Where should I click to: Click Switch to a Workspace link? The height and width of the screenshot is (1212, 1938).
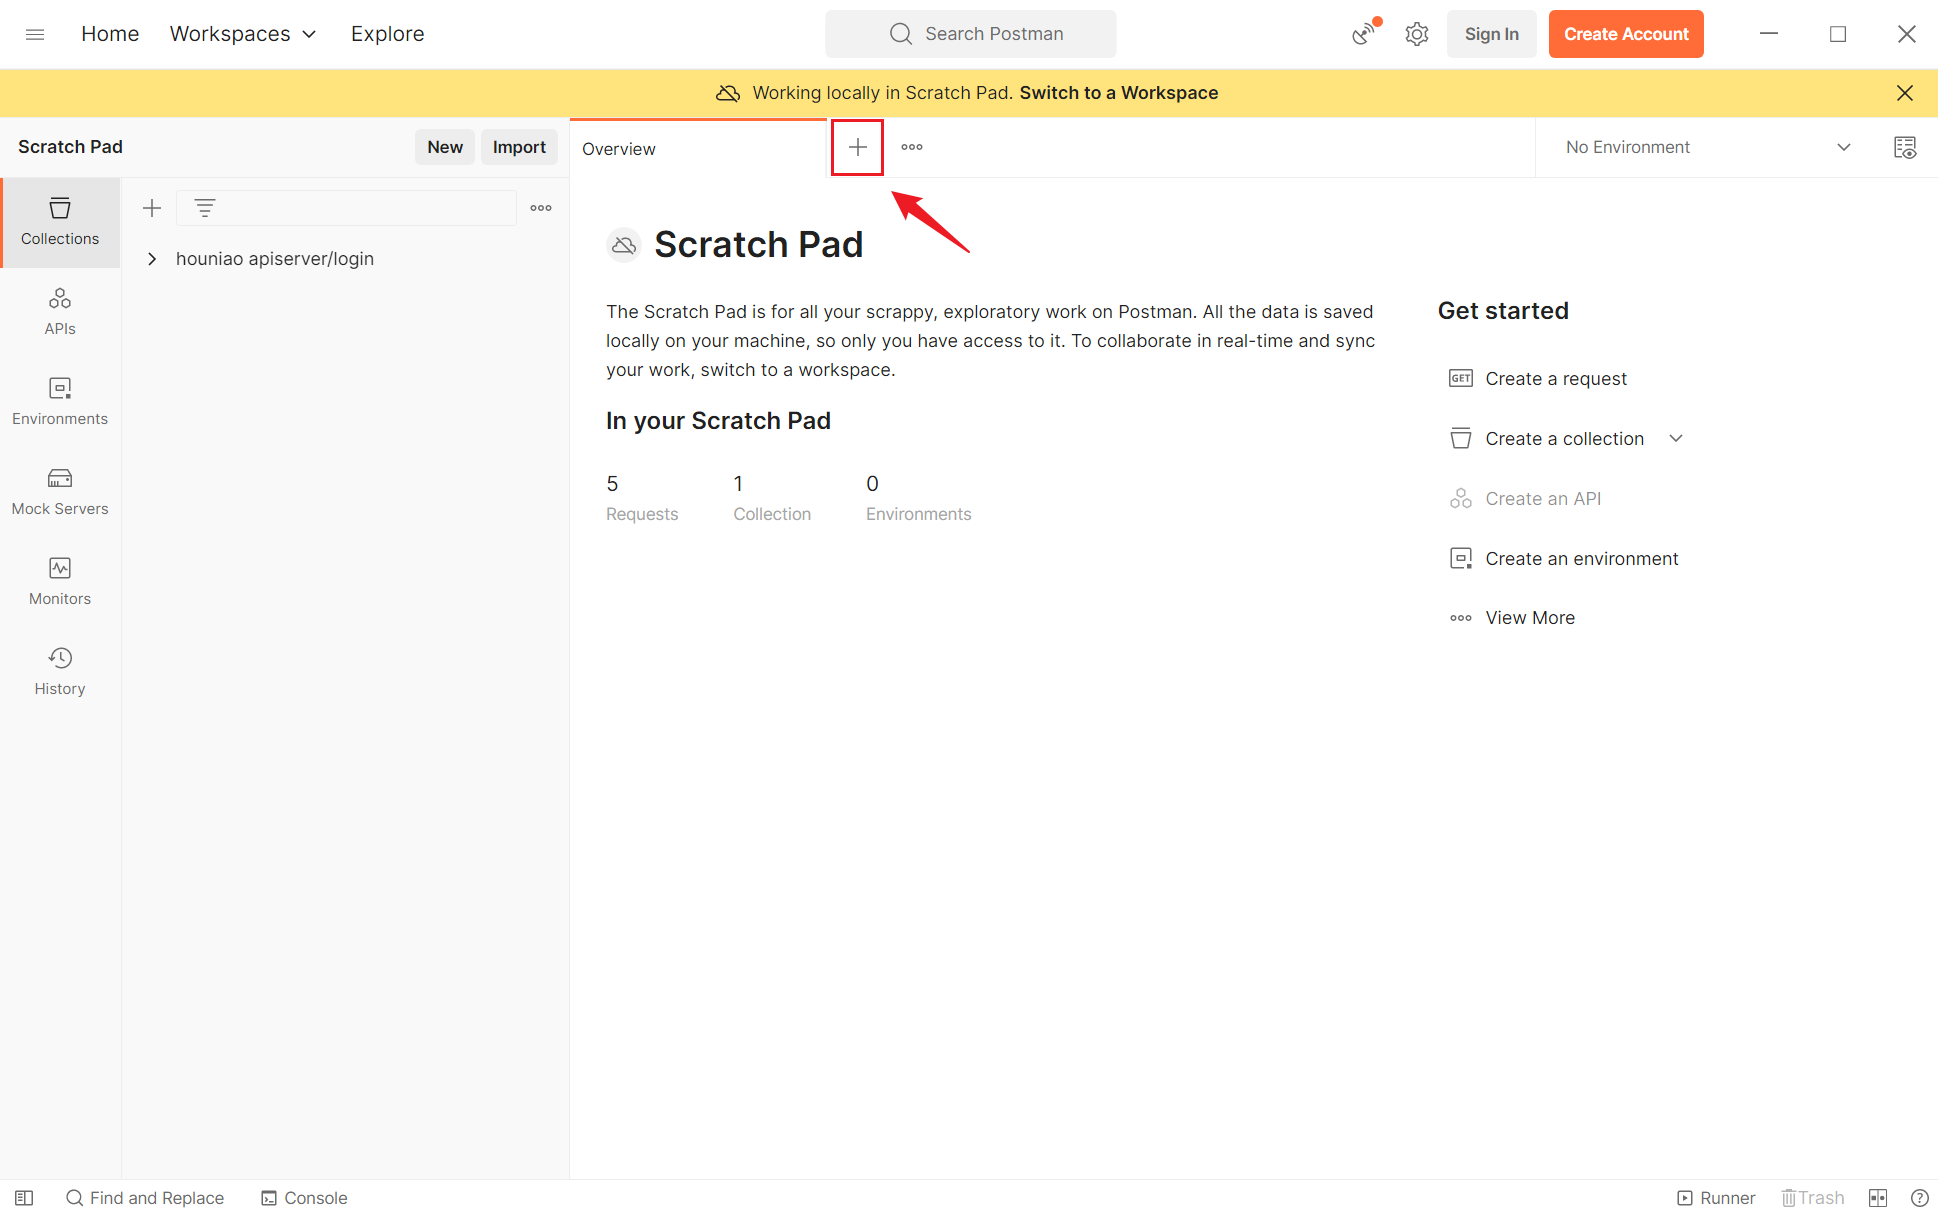tap(1119, 93)
